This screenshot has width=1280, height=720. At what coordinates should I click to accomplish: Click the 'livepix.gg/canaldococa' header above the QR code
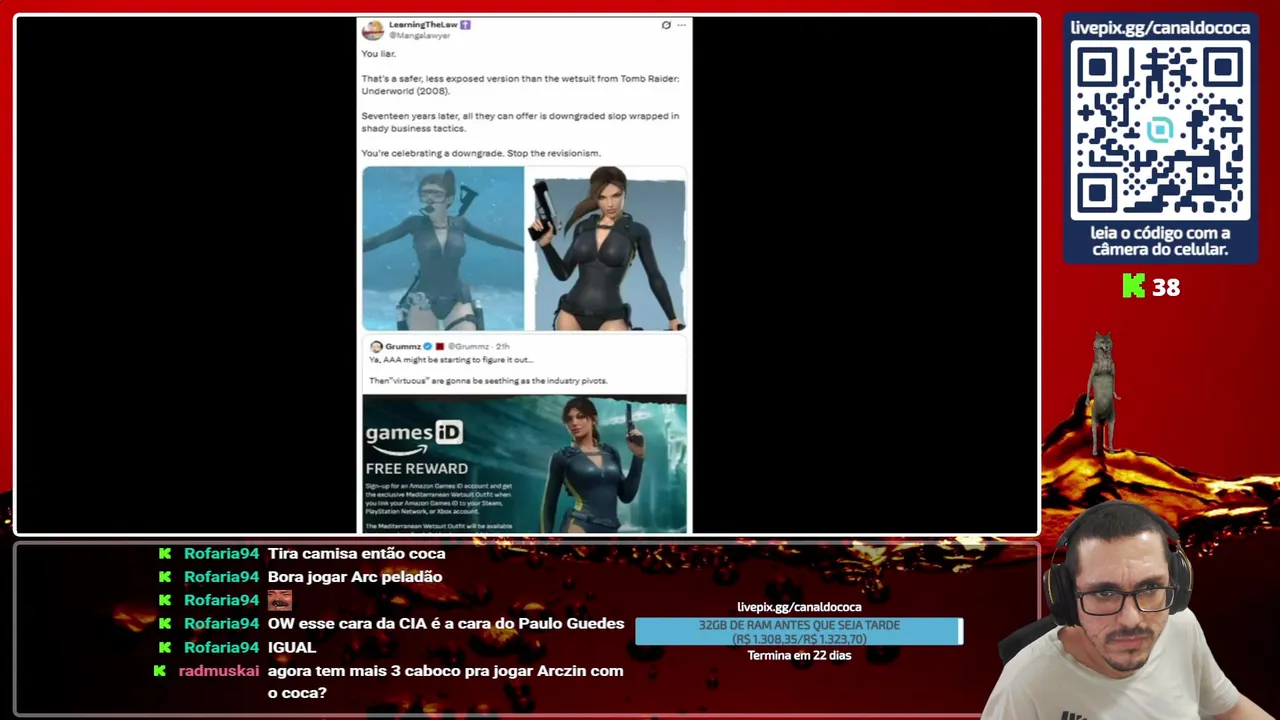click(x=1160, y=27)
